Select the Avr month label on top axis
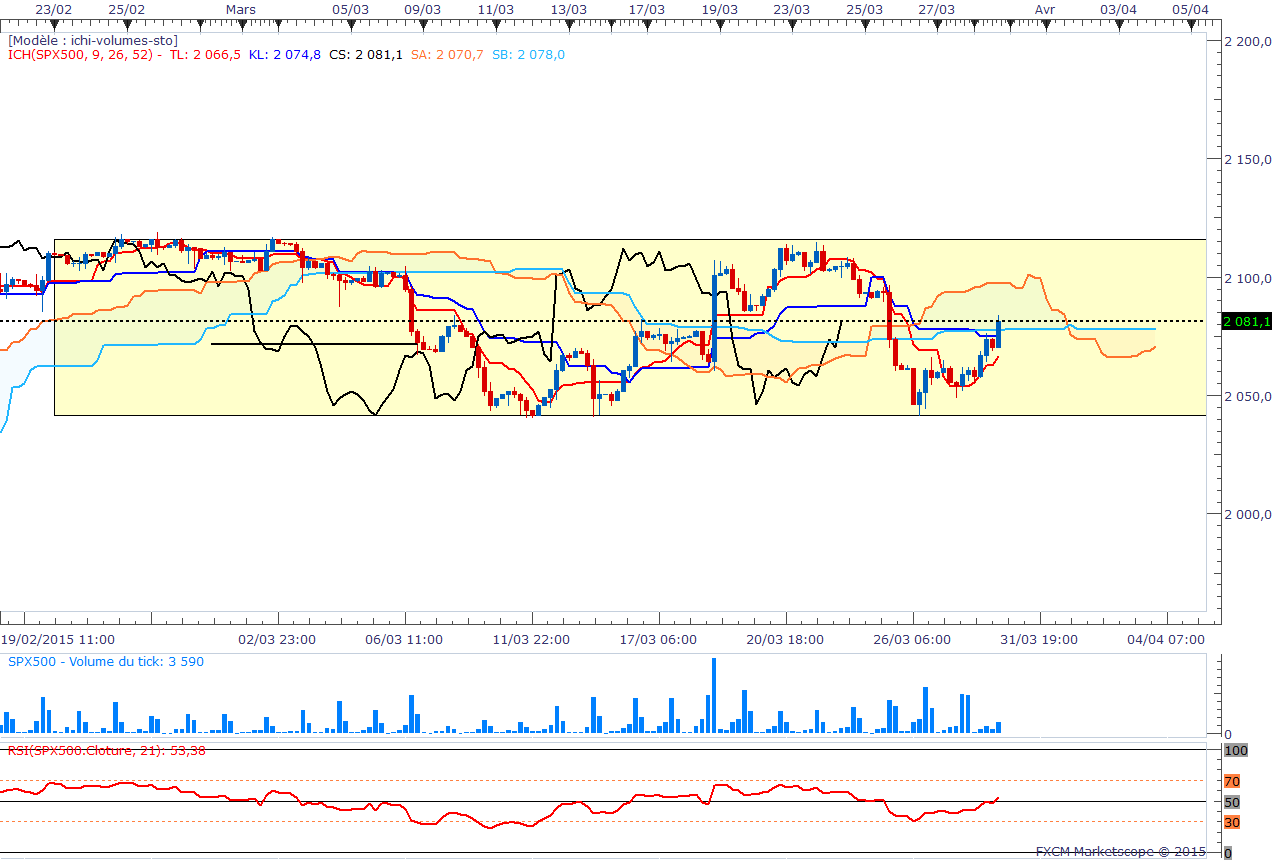1279x860 pixels. (1045, 9)
